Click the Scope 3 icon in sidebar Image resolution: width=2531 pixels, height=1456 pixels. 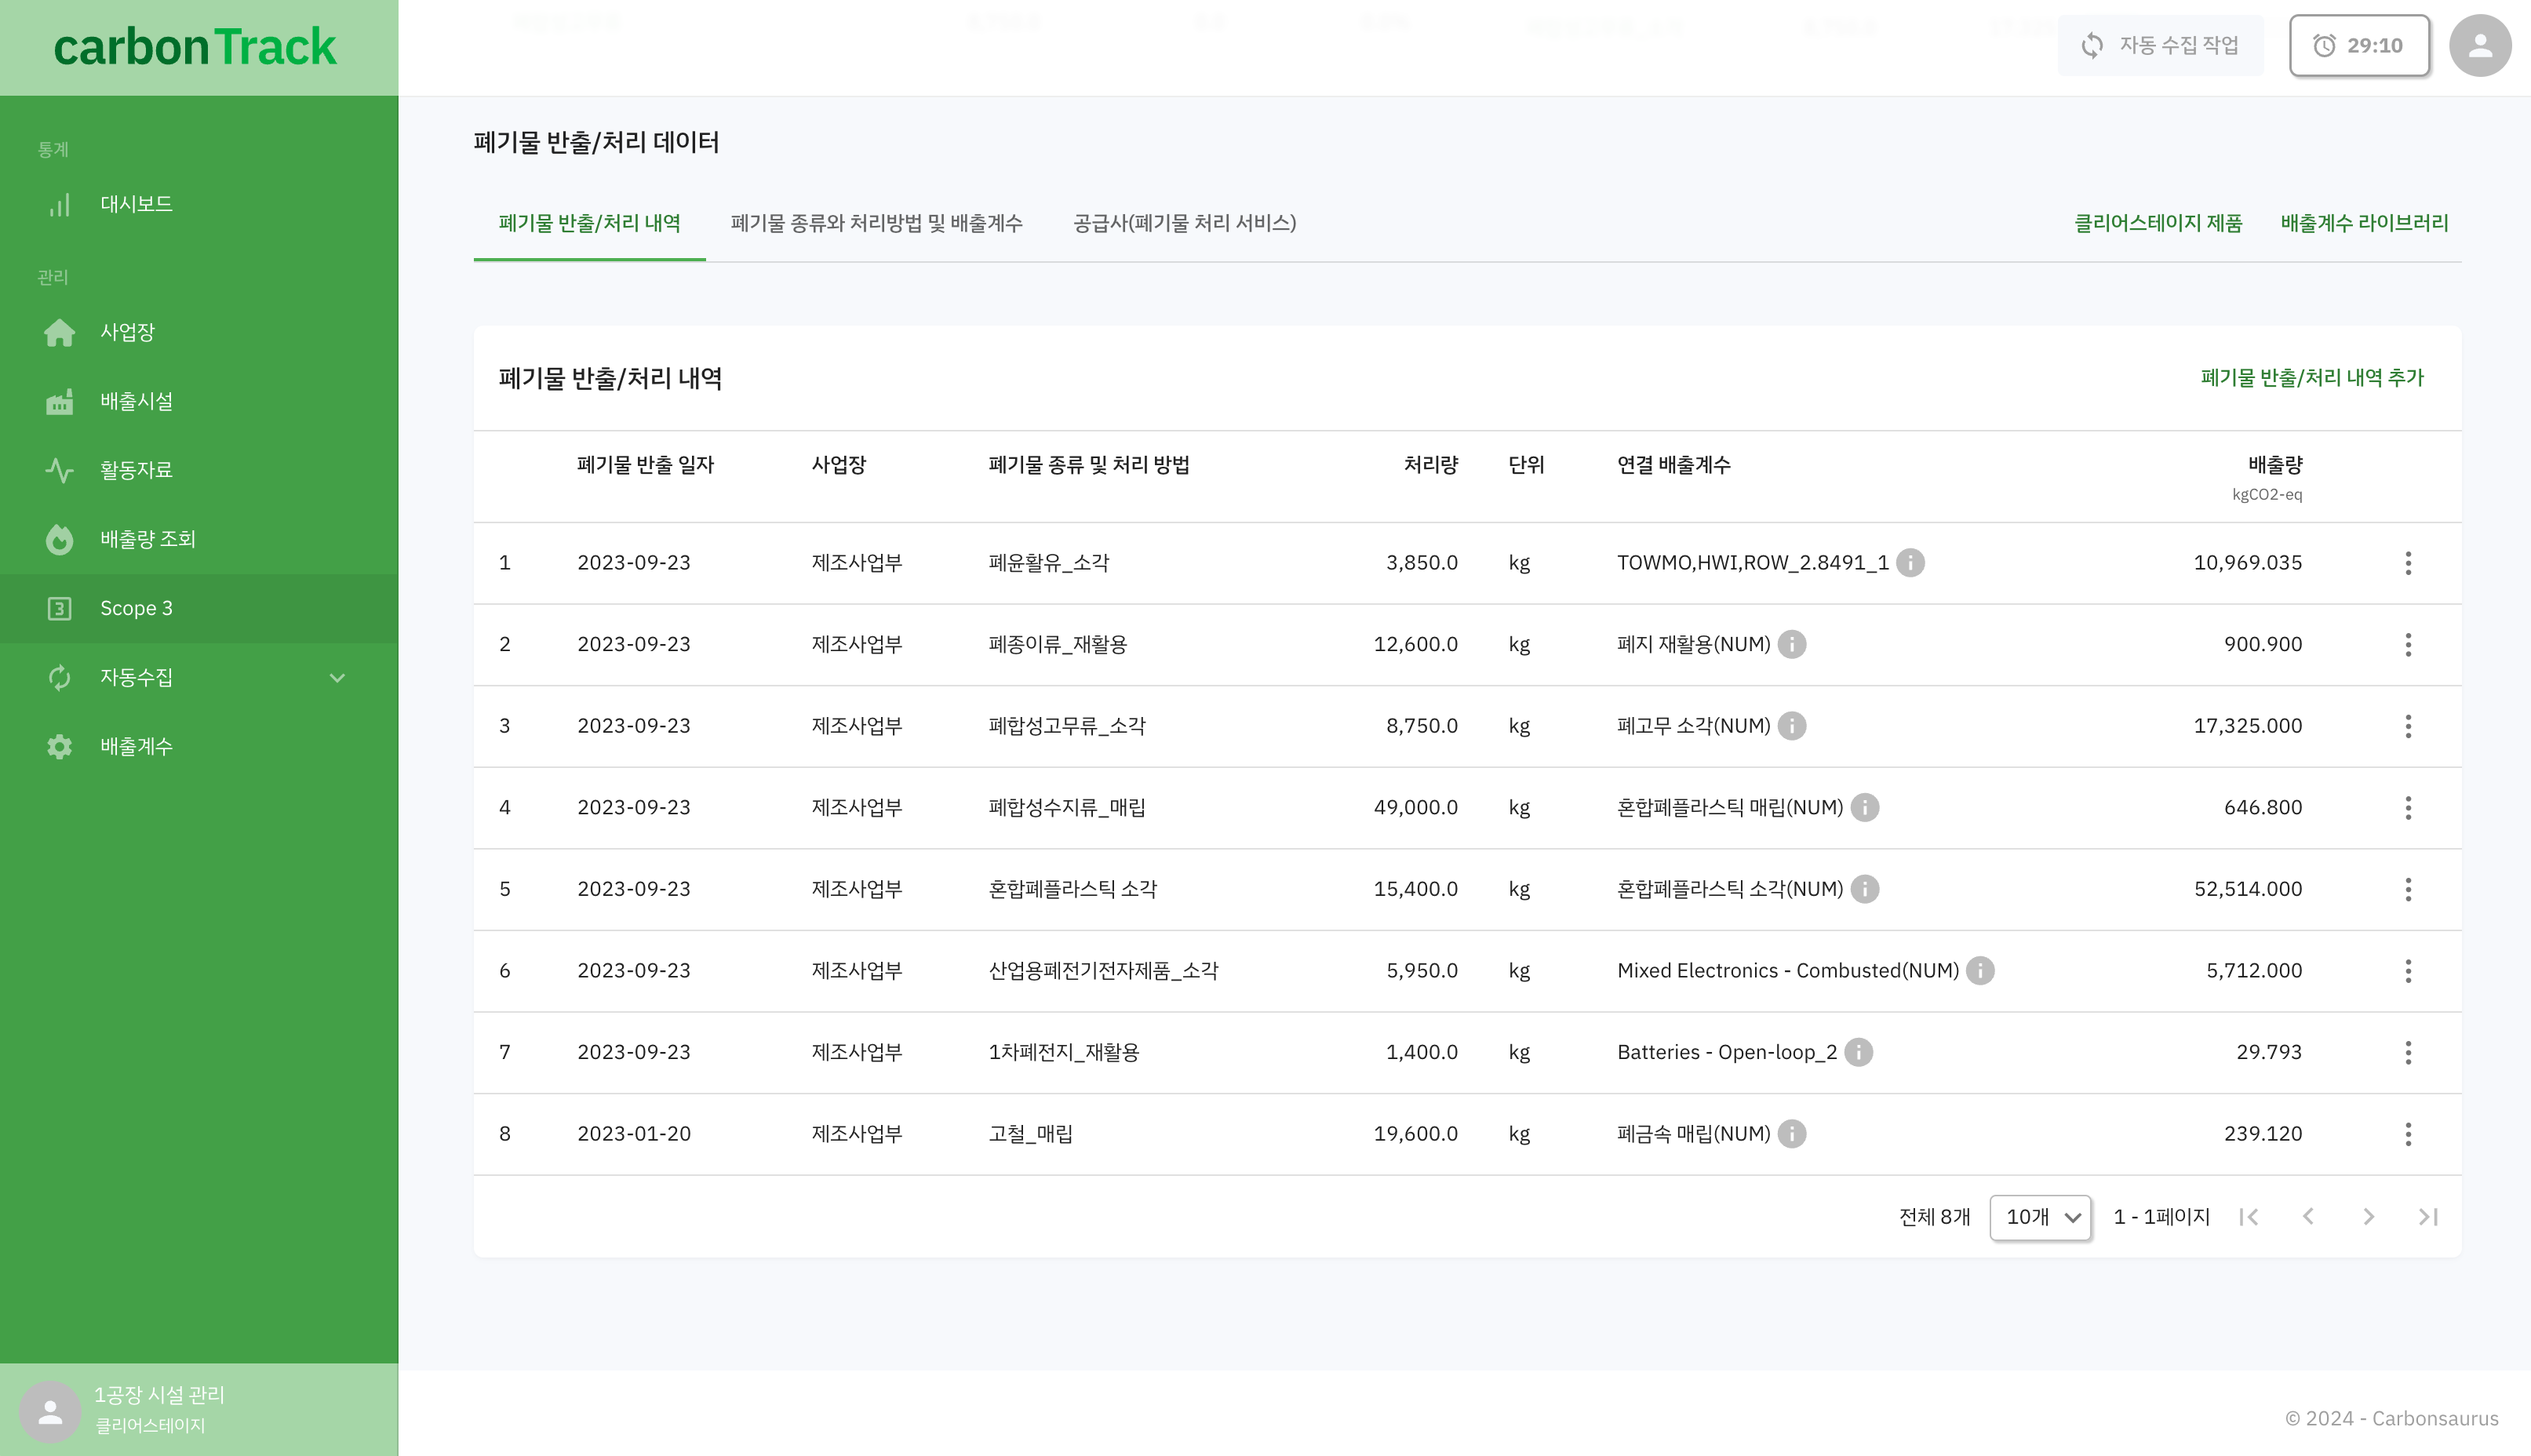click(59, 608)
